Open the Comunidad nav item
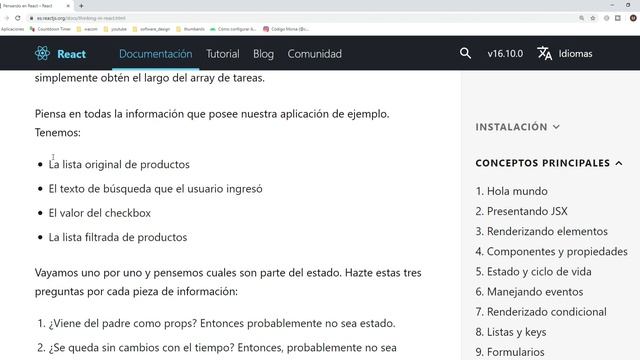The image size is (640, 360). click(x=315, y=53)
